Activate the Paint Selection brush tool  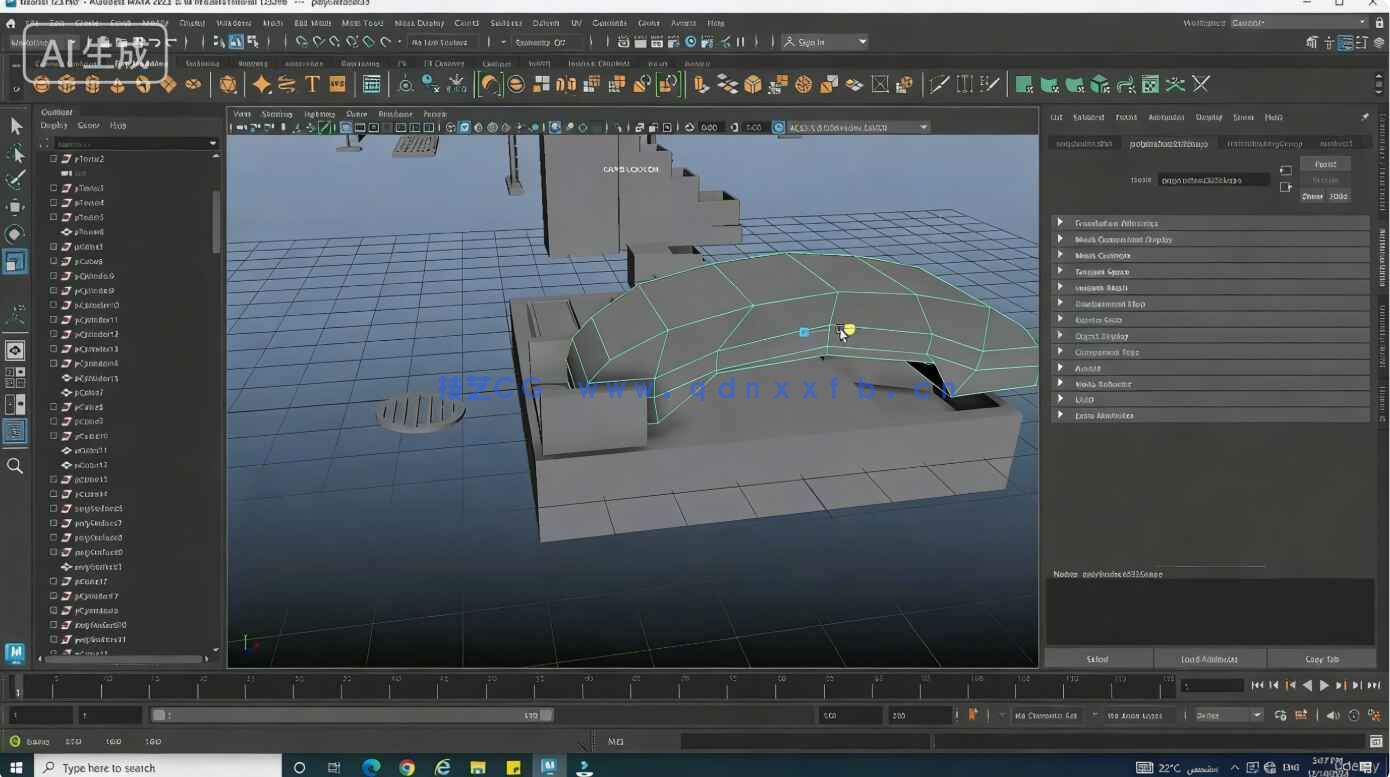coord(16,180)
